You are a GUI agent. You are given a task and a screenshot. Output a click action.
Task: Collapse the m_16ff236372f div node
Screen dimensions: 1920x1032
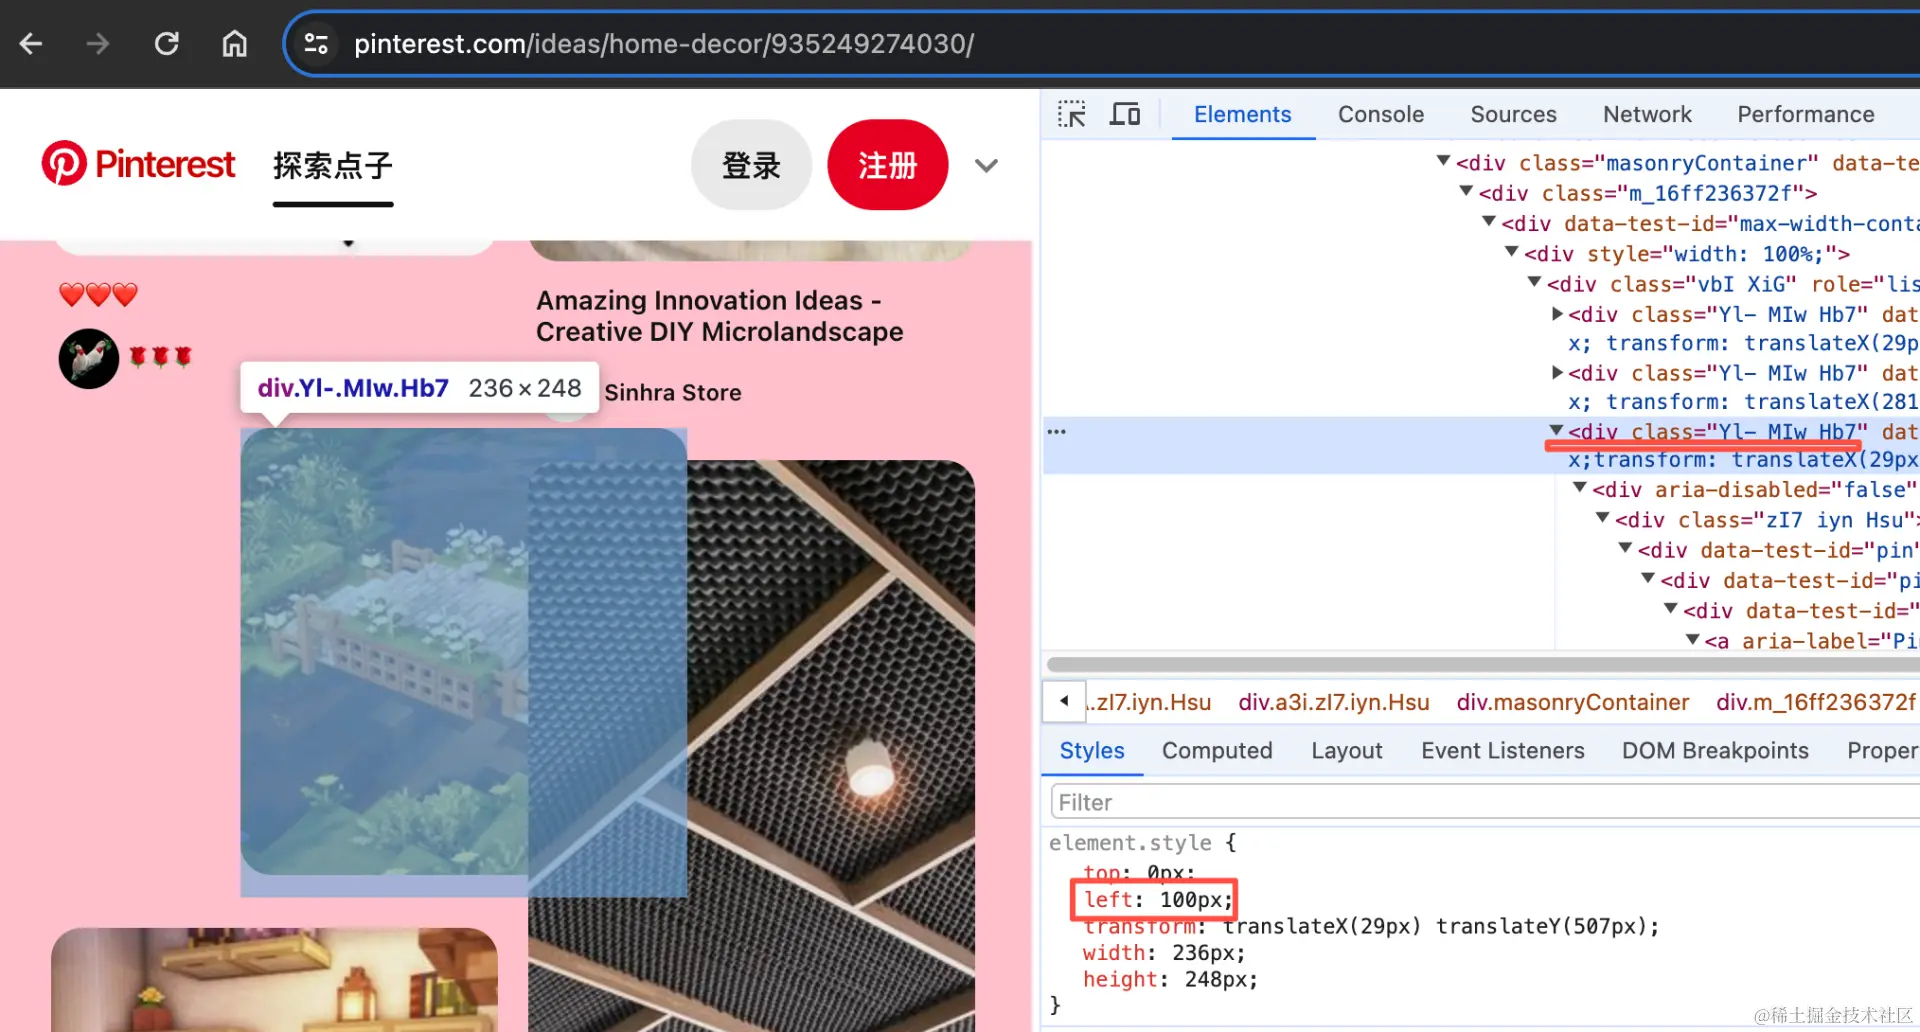[x=1466, y=191]
